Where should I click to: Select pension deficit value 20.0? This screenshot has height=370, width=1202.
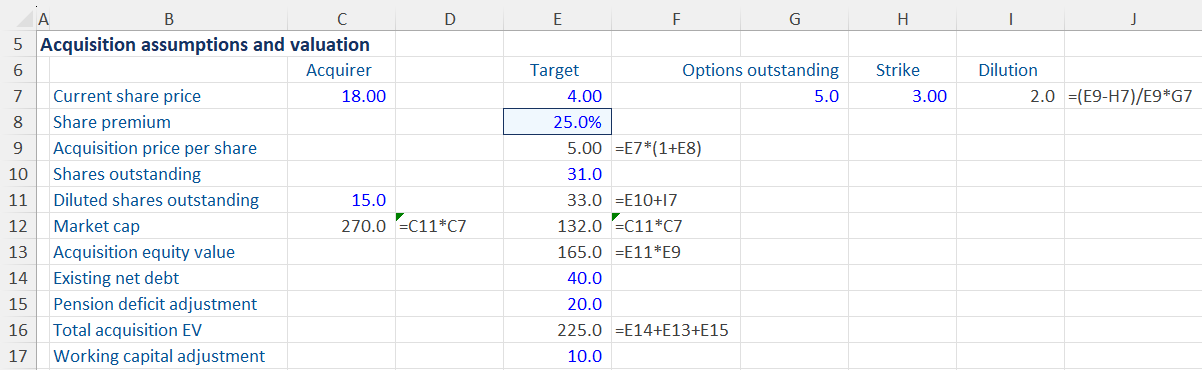pos(584,304)
